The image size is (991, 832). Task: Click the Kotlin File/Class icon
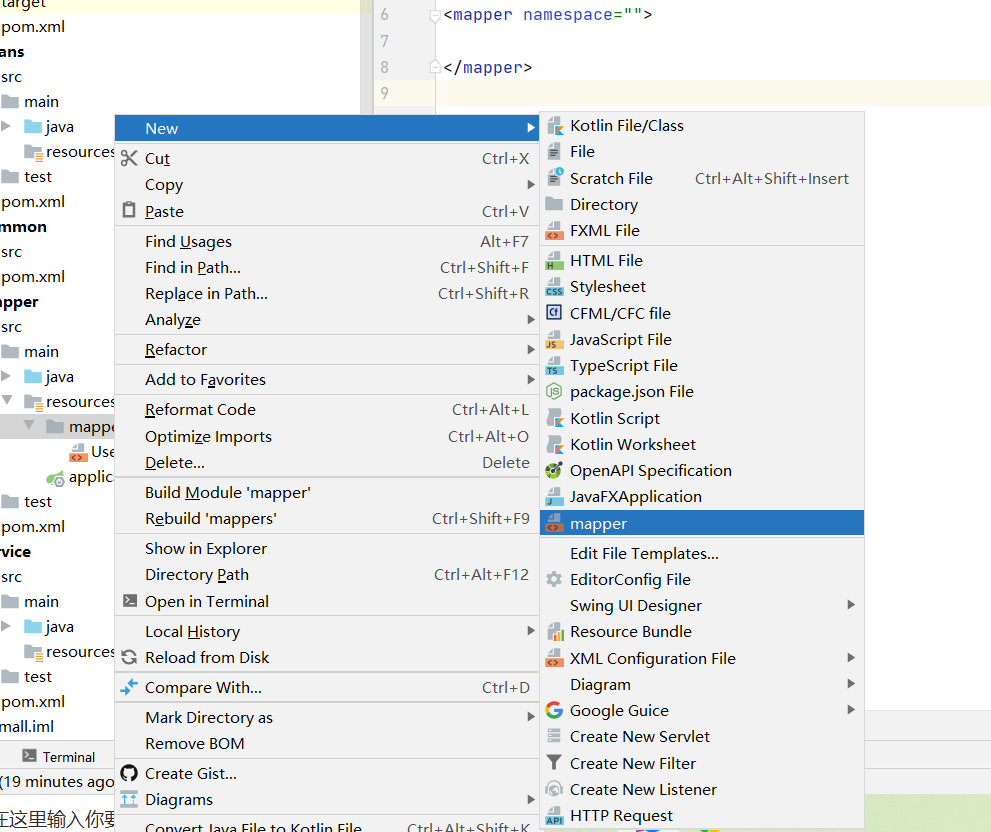(554, 126)
